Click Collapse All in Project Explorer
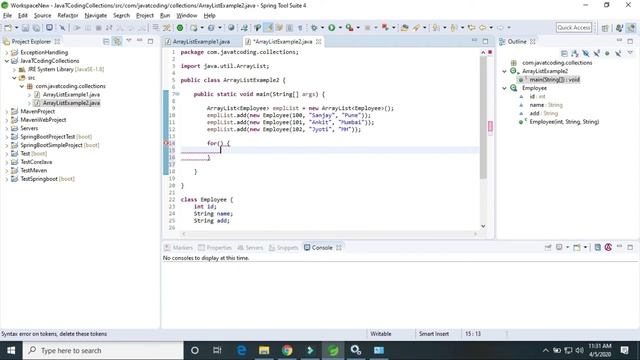Viewport: 640px width, 360px height. click(x=106, y=41)
